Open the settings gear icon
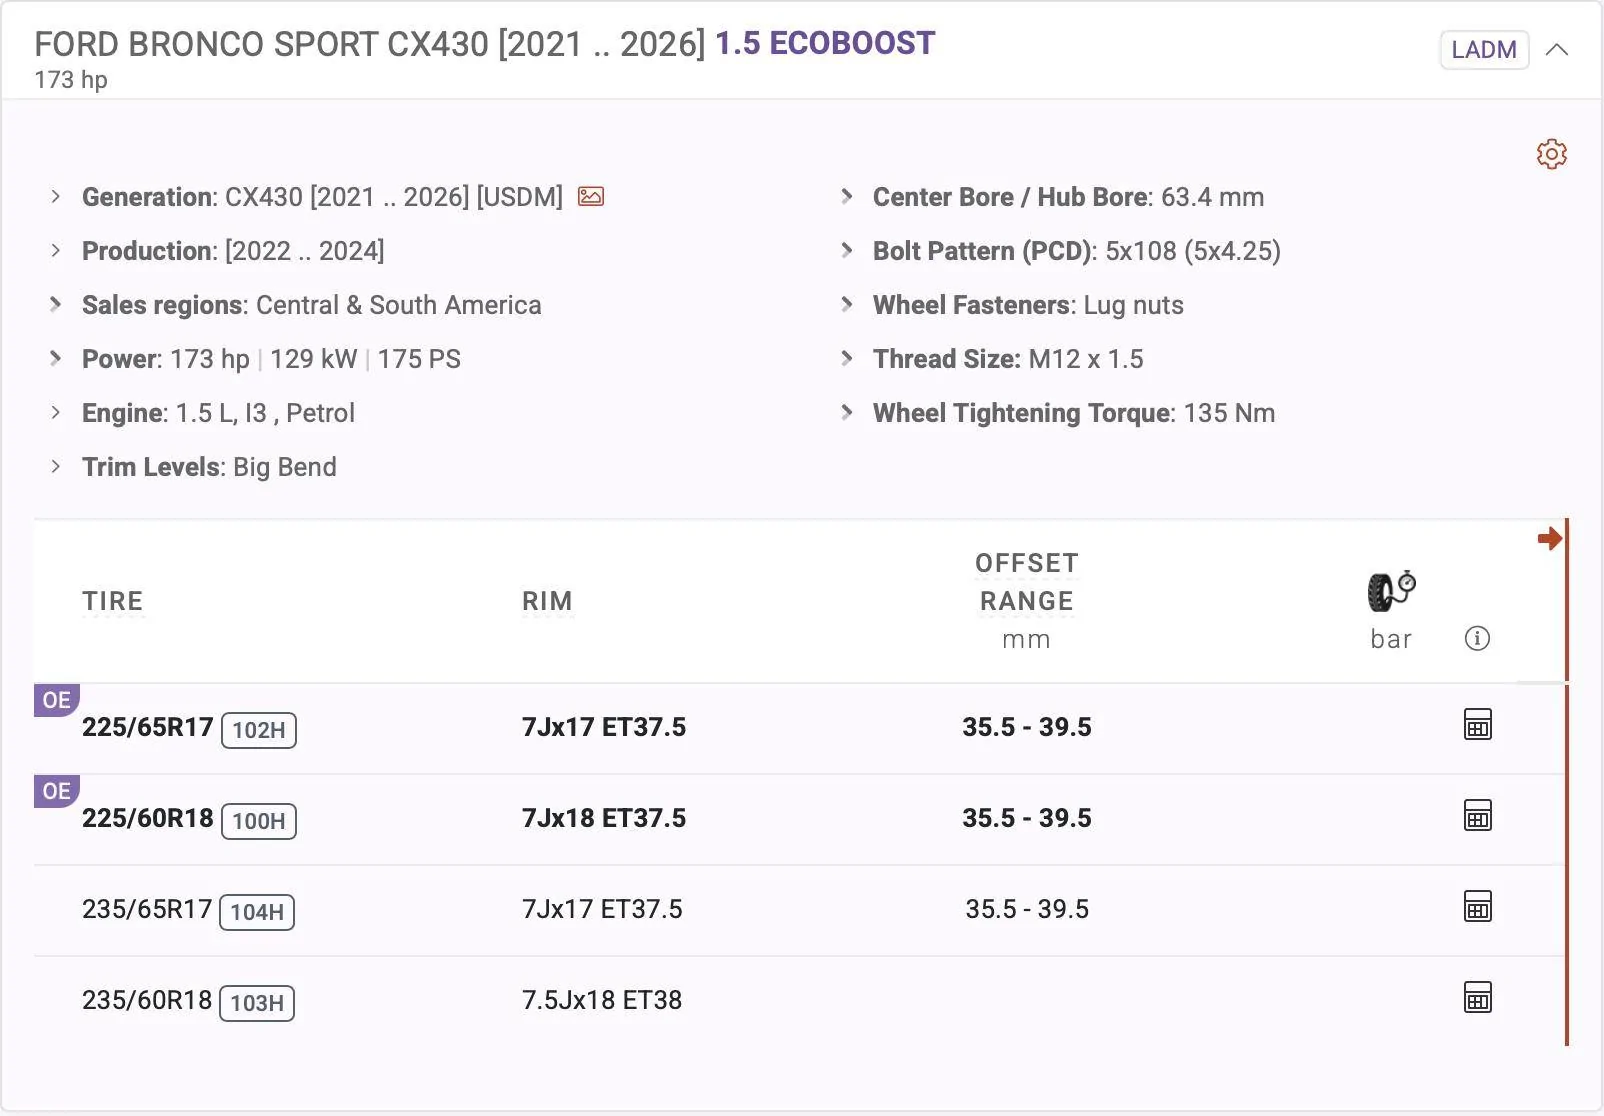Image resolution: width=1604 pixels, height=1116 pixels. tap(1551, 154)
